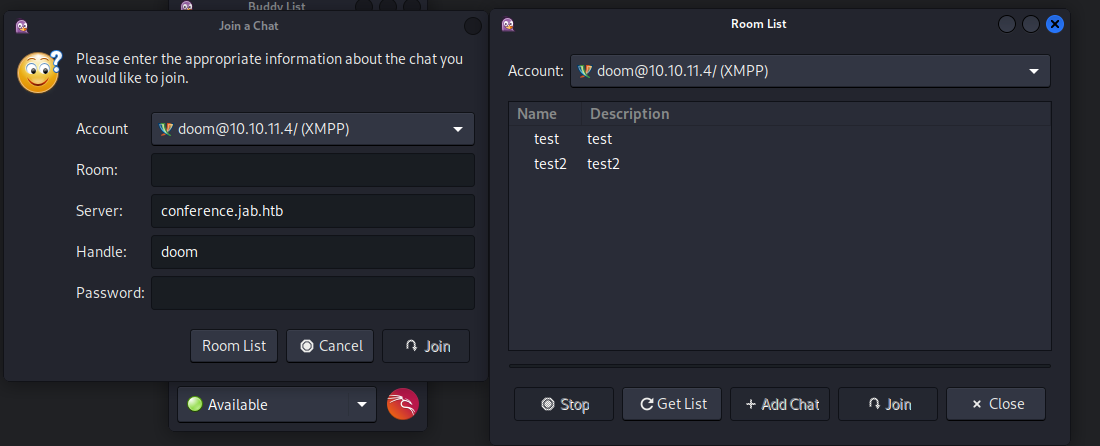Image resolution: width=1100 pixels, height=446 pixels.
Task: Click the Add Chat button
Action: coord(781,404)
